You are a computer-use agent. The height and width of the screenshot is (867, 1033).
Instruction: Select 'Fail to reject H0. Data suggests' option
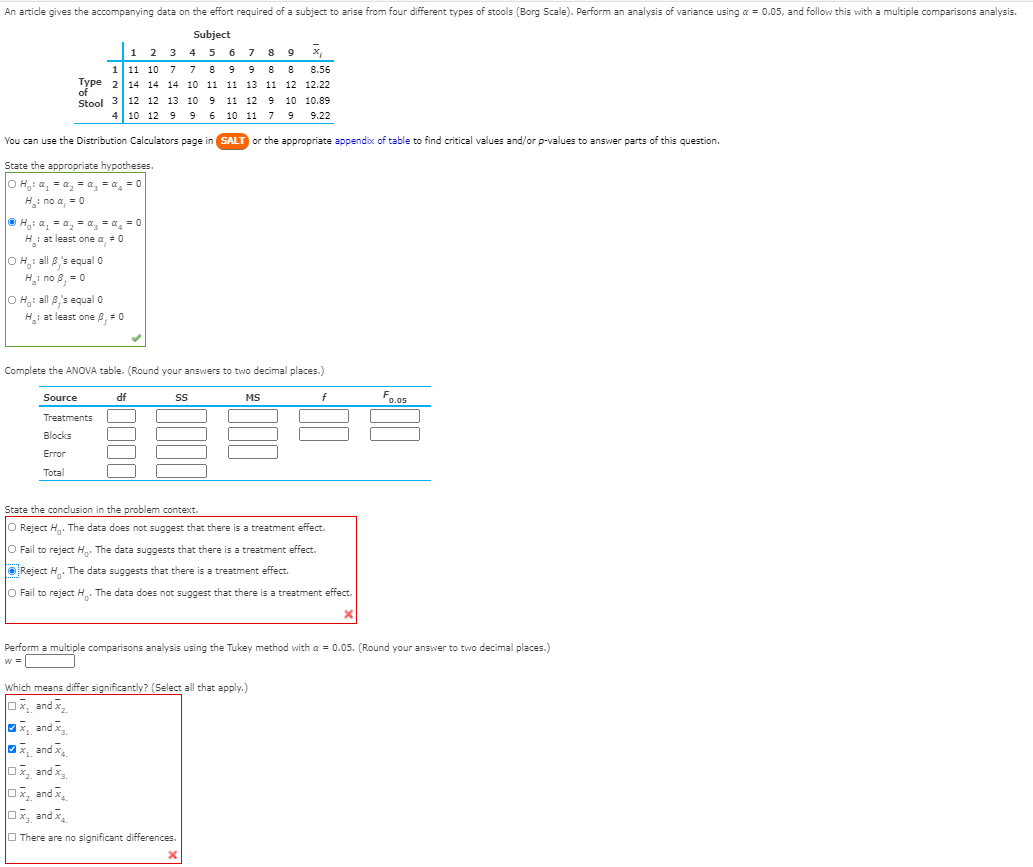click(12, 549)
